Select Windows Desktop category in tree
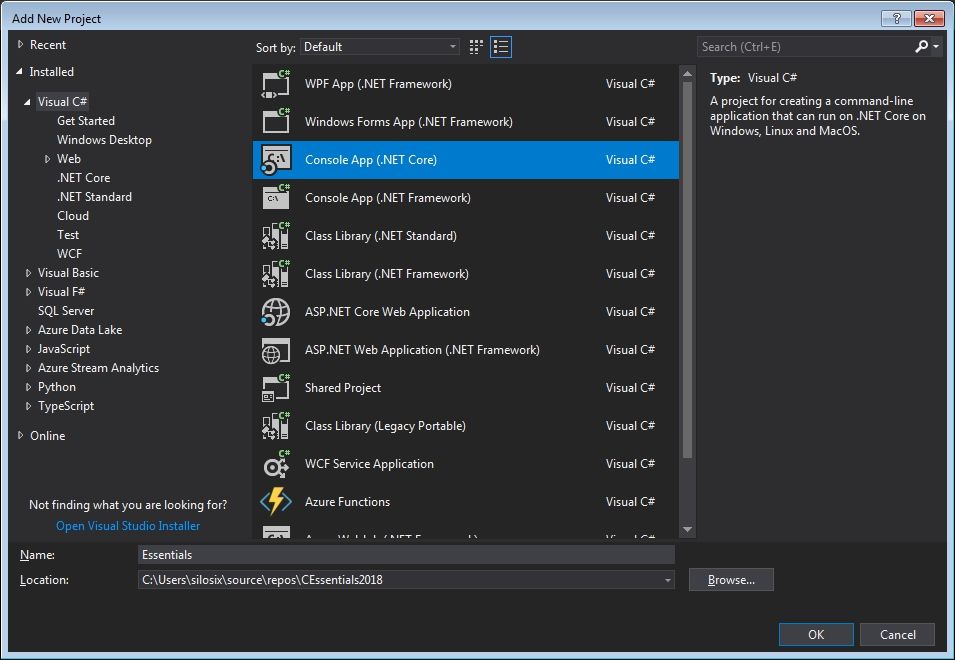955x660 pixels. click(x=104, y=140)
